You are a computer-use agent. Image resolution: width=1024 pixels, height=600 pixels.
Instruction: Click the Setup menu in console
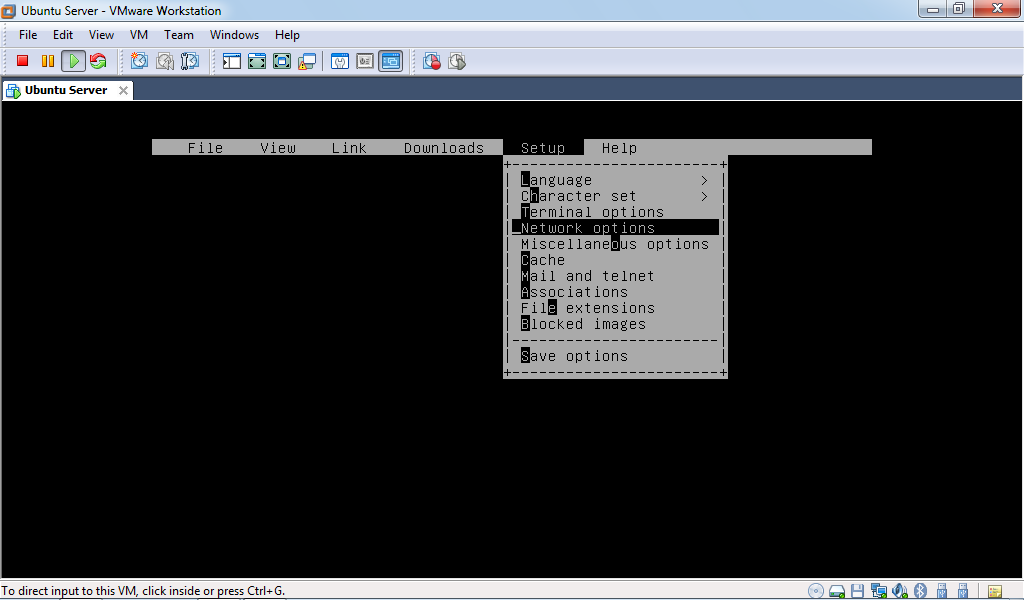coord(543,148)
